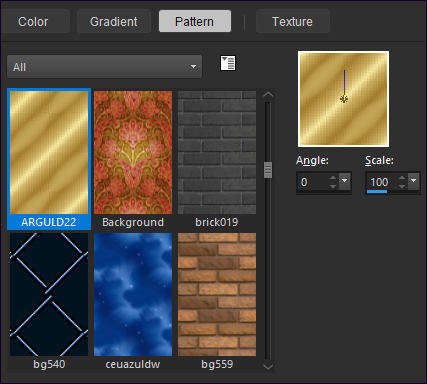
Task: Increase the Scale value with up stepper
Action: tap(402, 178)
